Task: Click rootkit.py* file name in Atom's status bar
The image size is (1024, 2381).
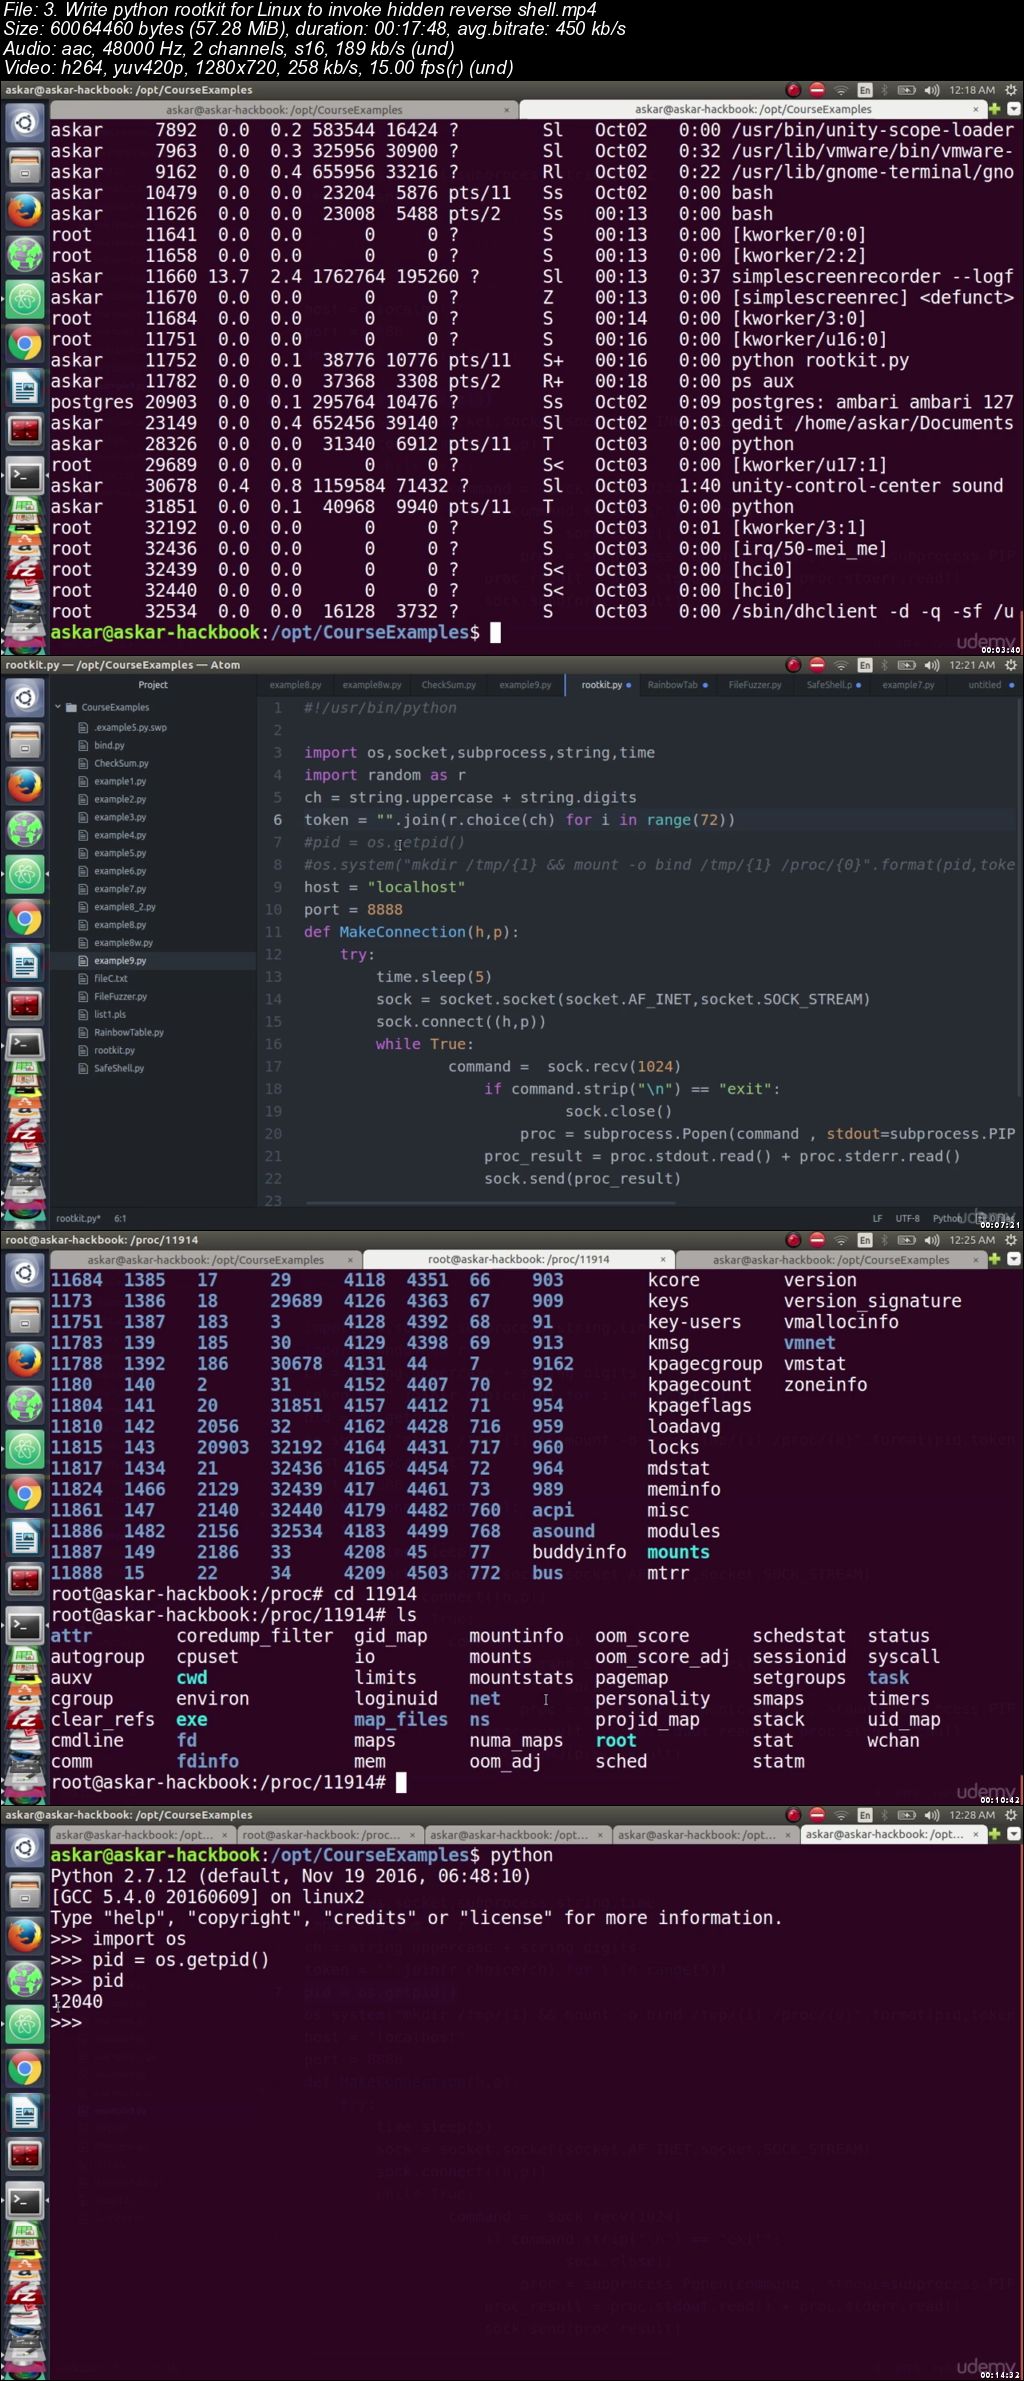Action: (78, 1219)
